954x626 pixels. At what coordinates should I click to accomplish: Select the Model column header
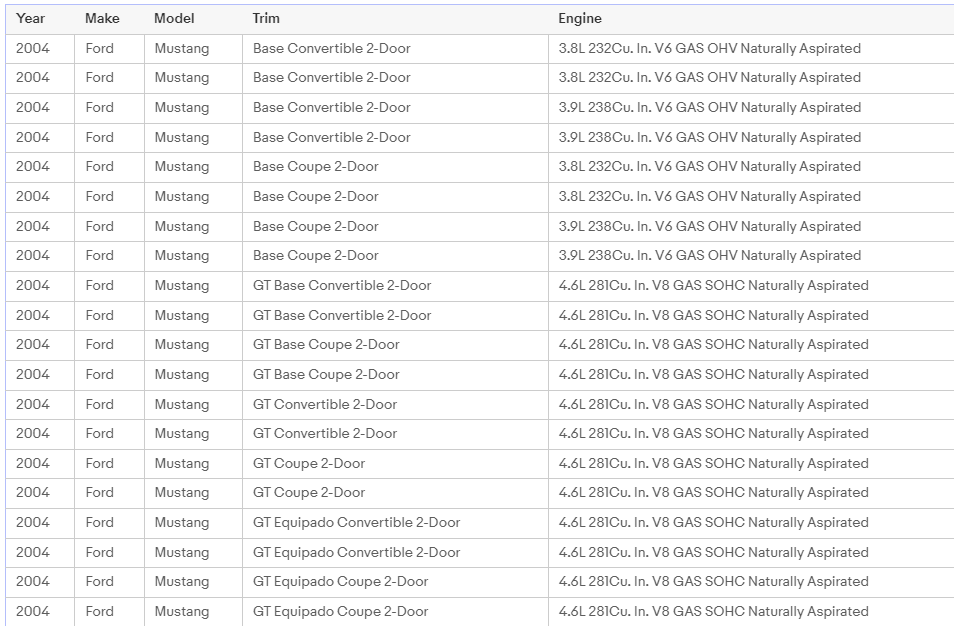click(x=174, y=18)
